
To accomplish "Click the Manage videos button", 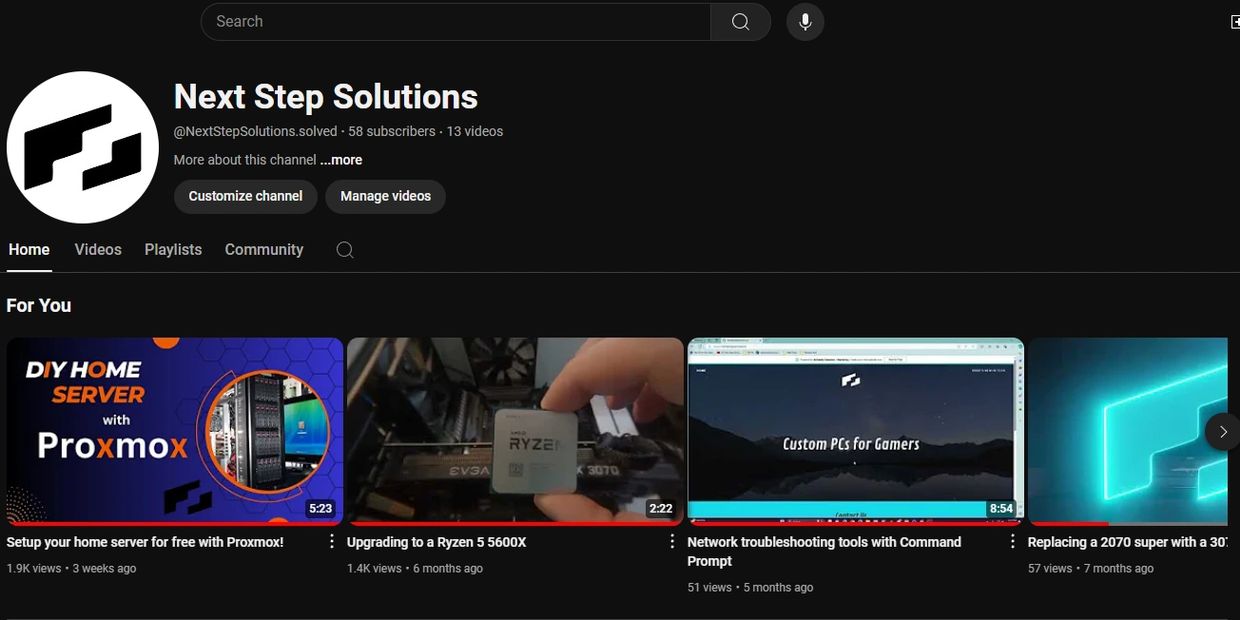I will (385, 196).
